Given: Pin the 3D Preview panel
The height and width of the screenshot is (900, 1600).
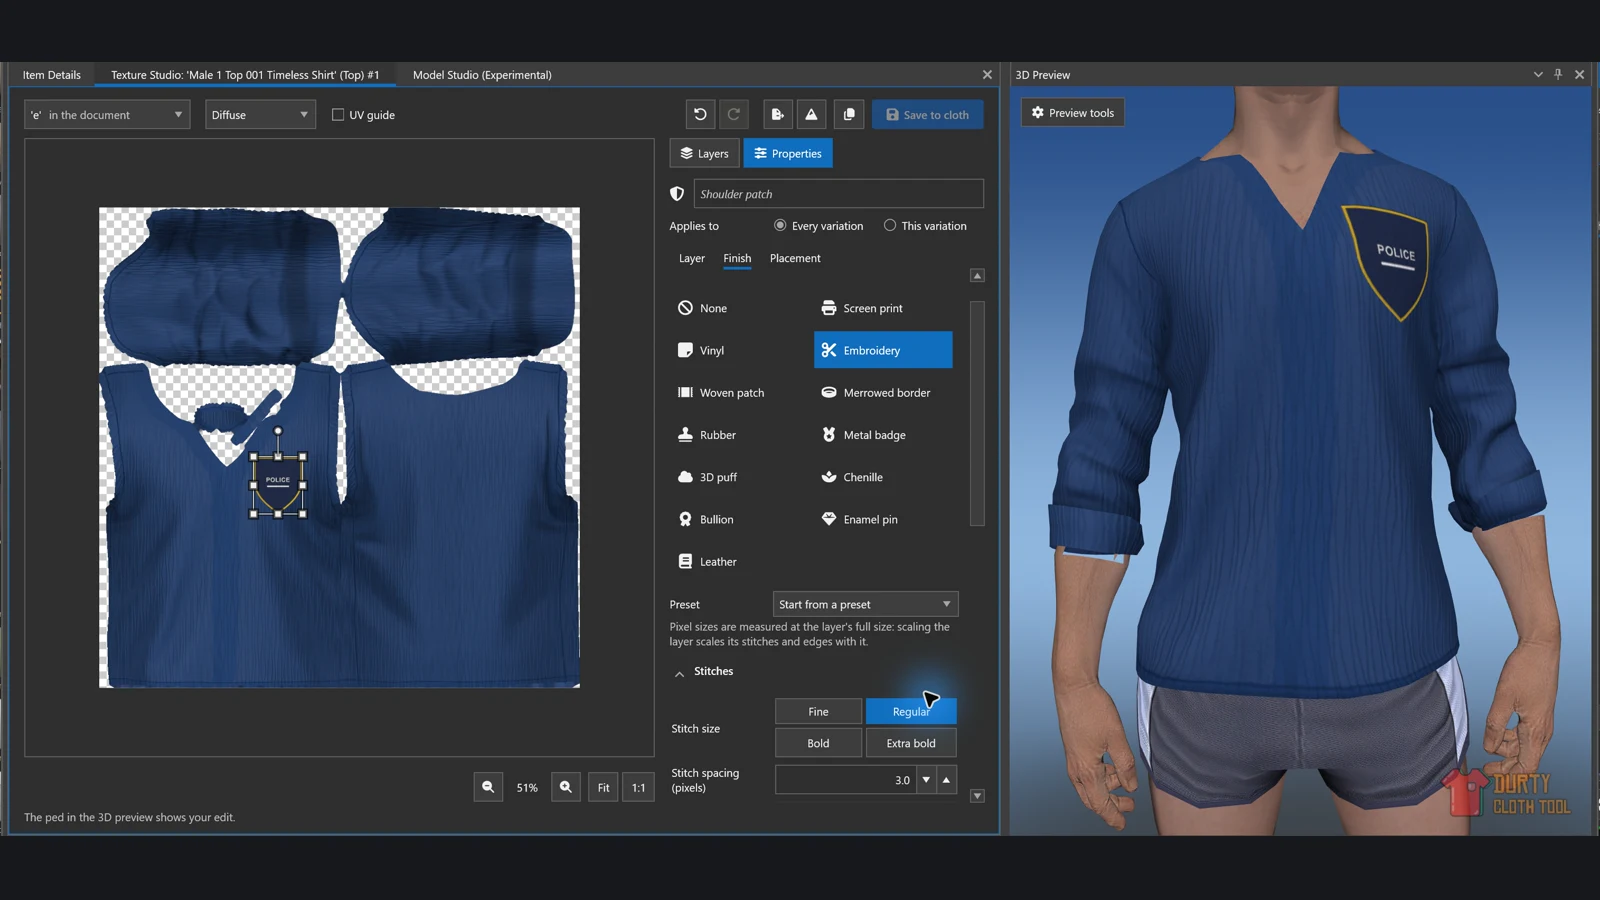Looking at the screenshot, I should tap(1558, 75).
